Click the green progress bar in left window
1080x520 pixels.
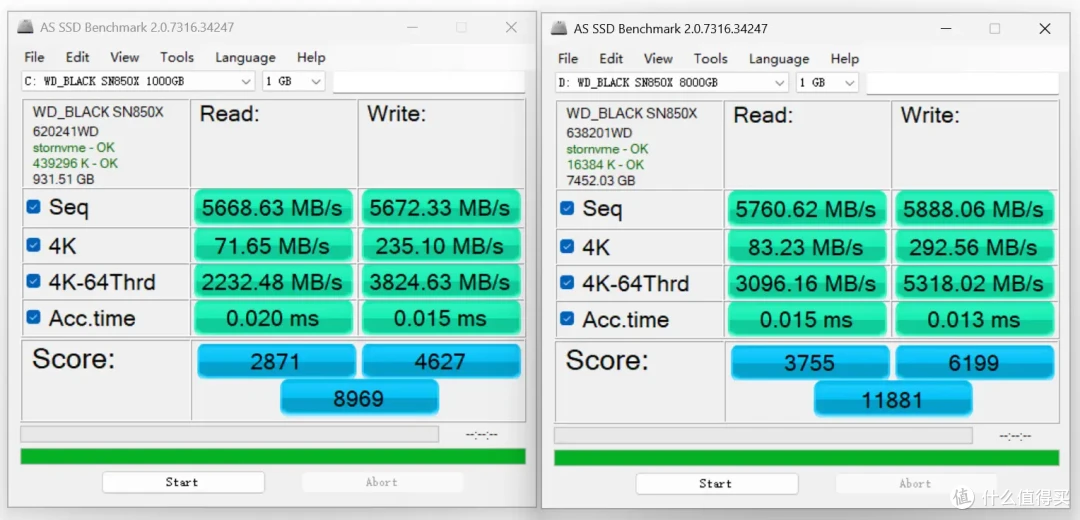[x=273, y=456]
